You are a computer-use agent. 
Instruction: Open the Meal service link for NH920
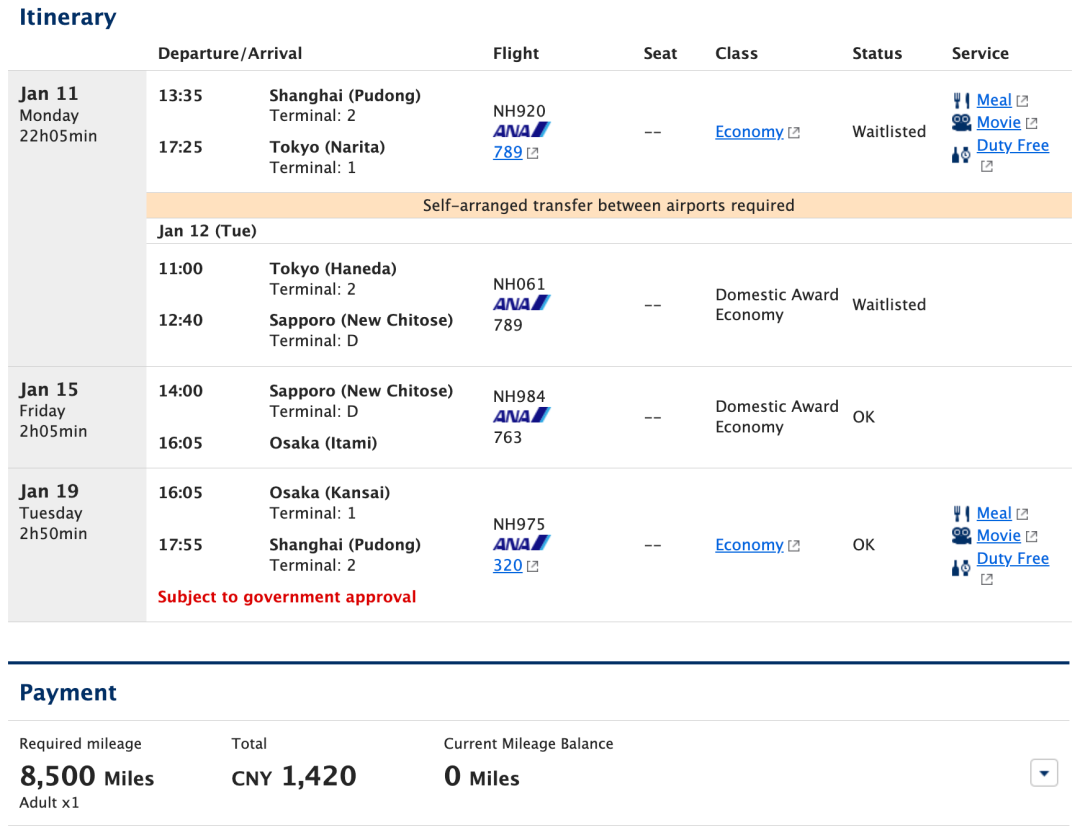tap(994, 101)
